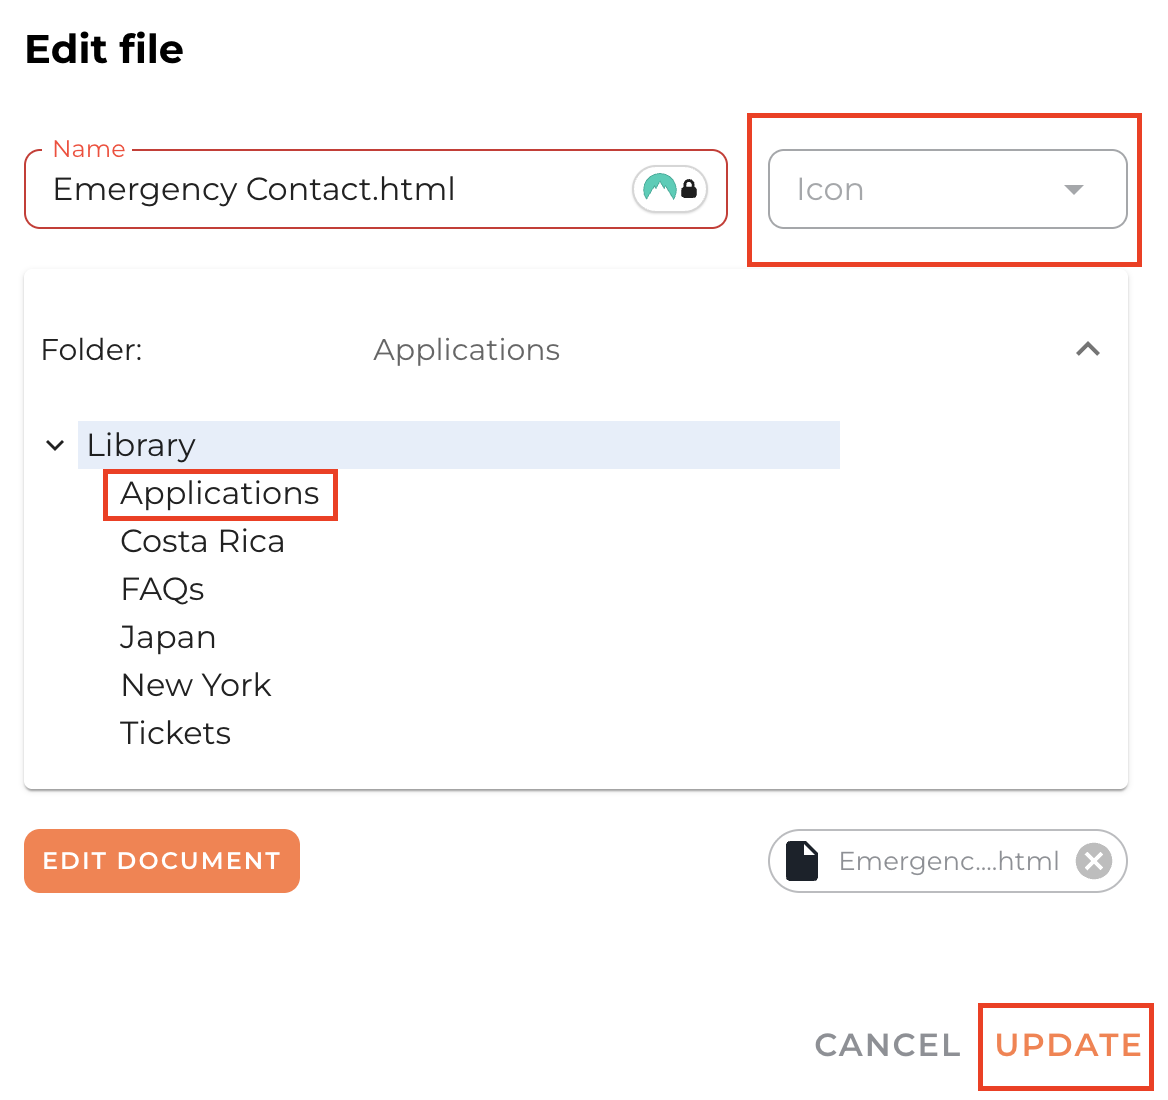Screen dimensions: 1168x1100
Task: Click the document file icon in attachment chip
Action: pyautogui.click(x=802, y=861)
